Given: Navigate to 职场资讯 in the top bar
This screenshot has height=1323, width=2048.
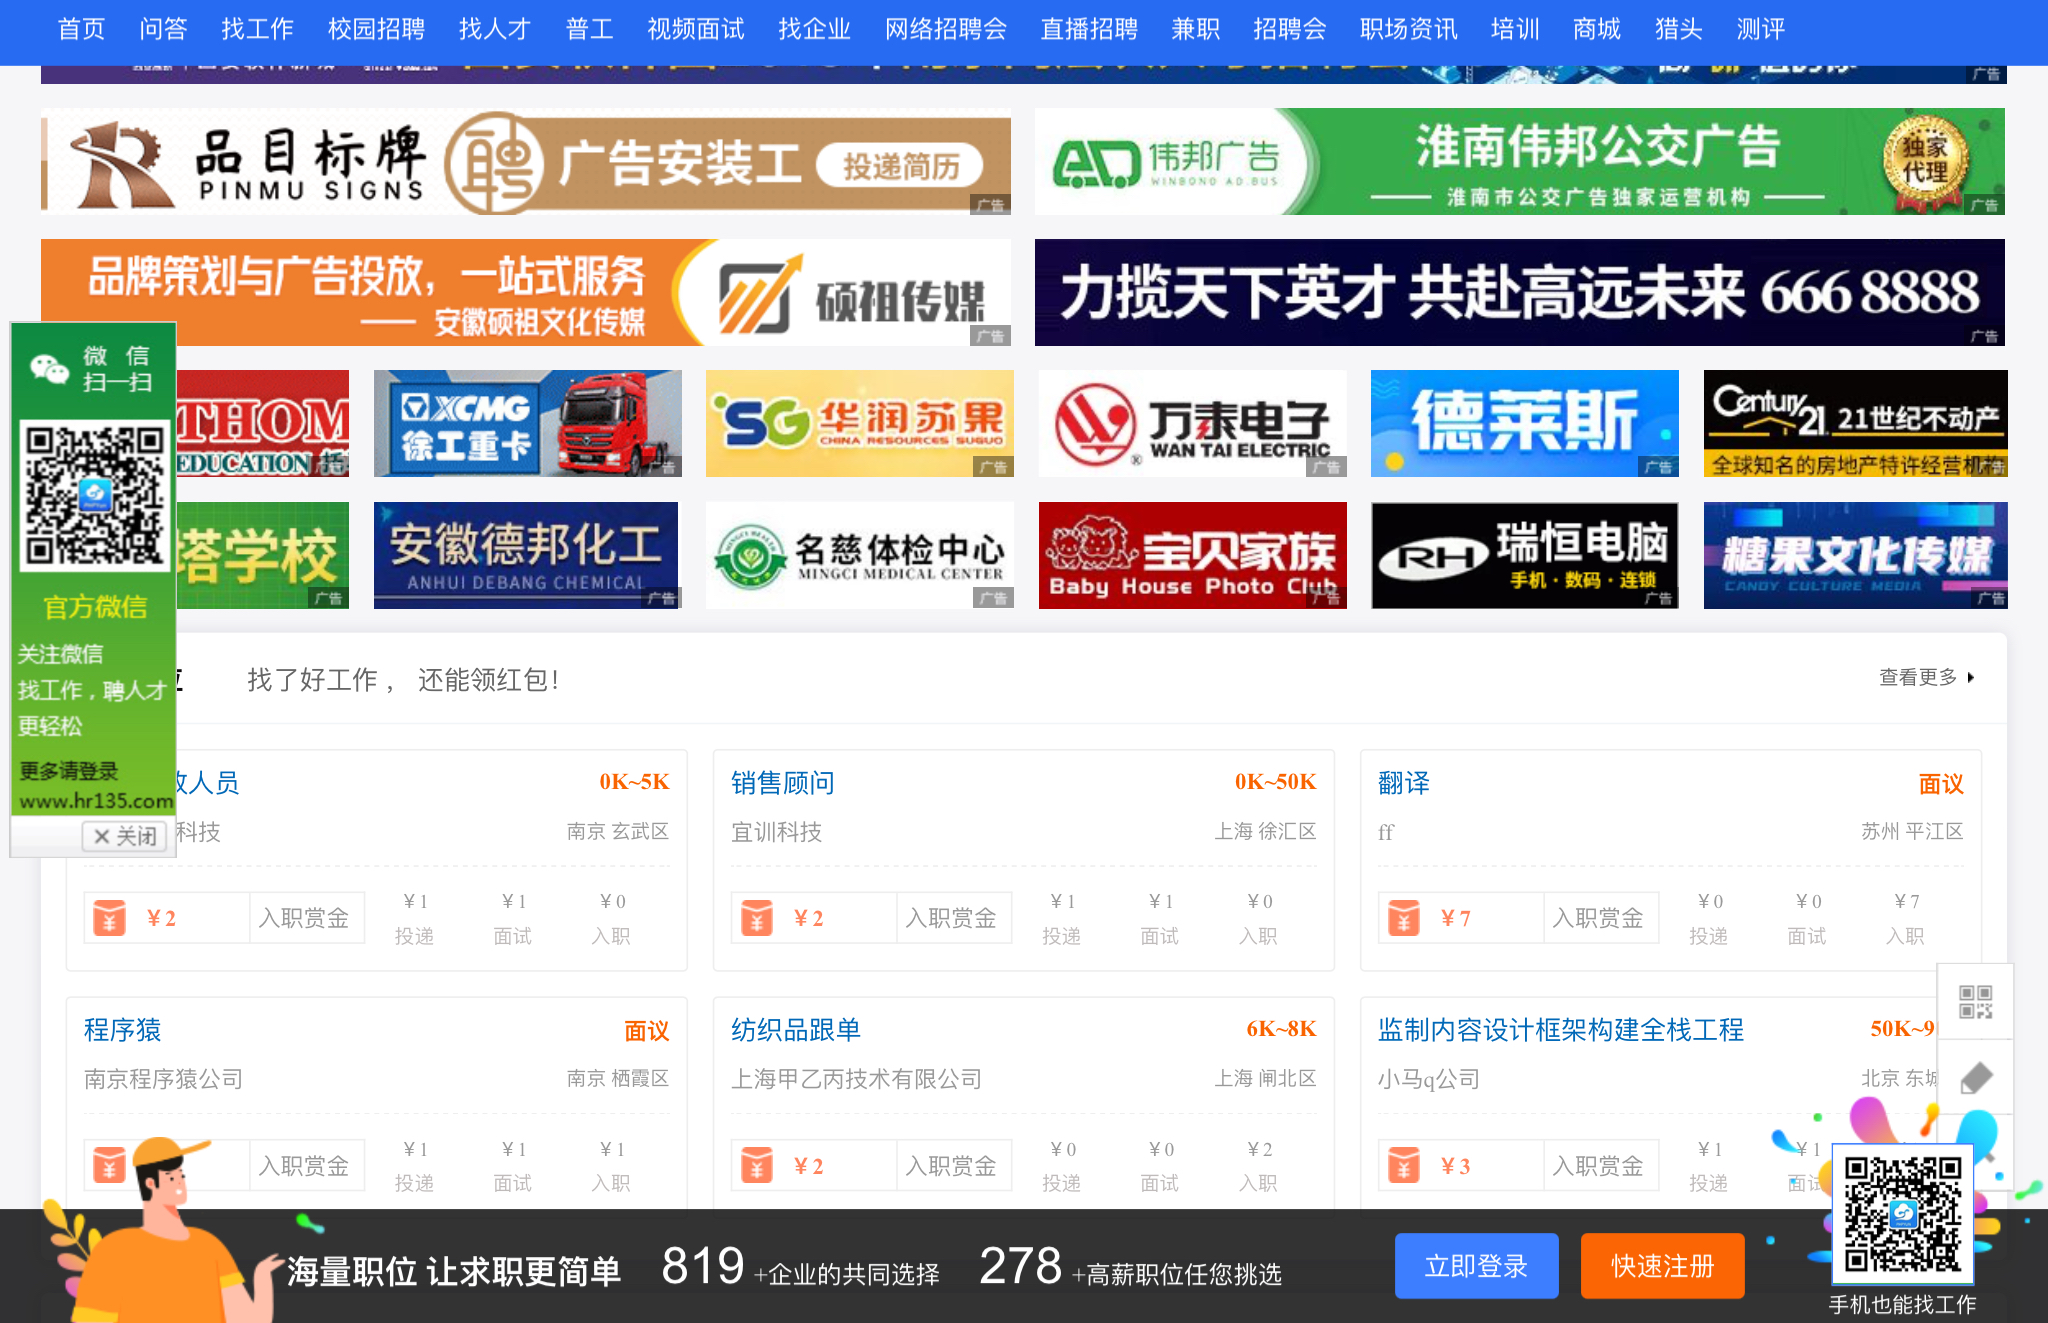Looking at the screenshot, I should click(1409, 29).
